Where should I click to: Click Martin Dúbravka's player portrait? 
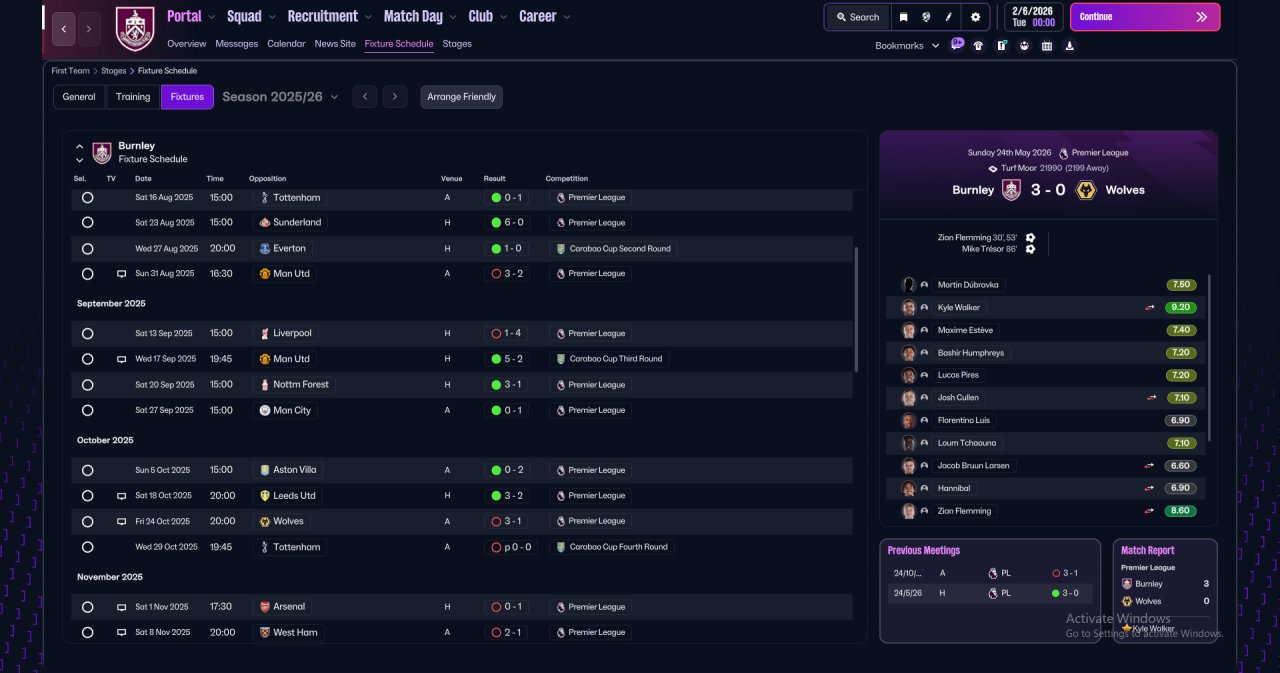click(909, 285)
